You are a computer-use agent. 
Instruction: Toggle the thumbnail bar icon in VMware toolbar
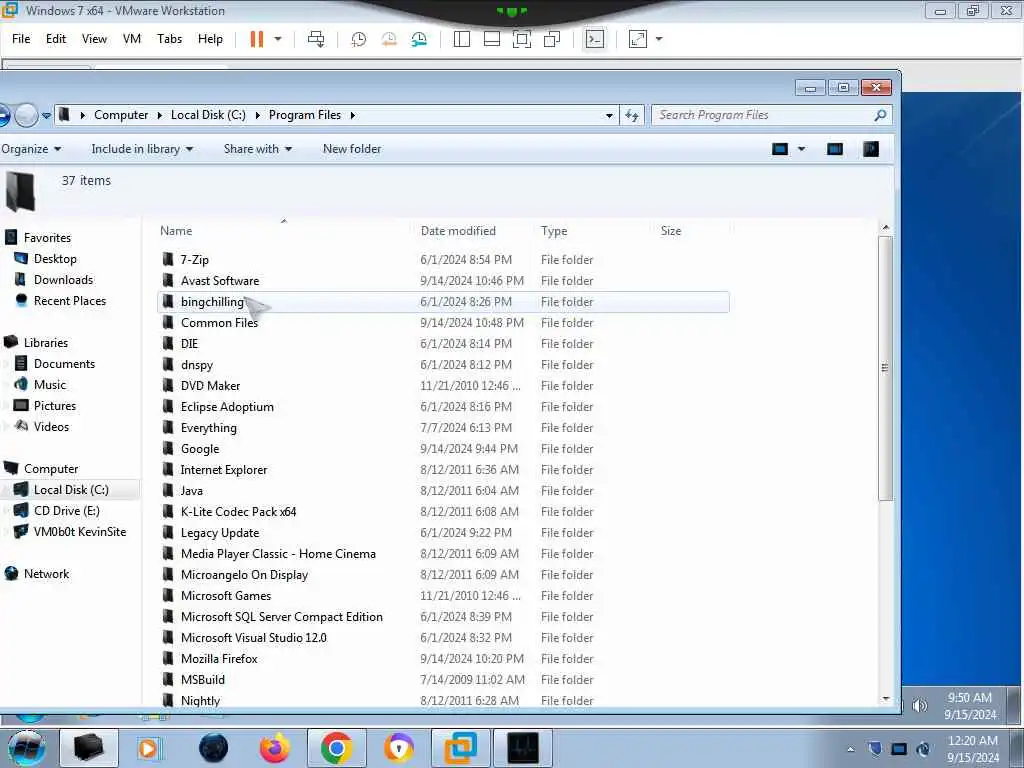coord(492,39)
